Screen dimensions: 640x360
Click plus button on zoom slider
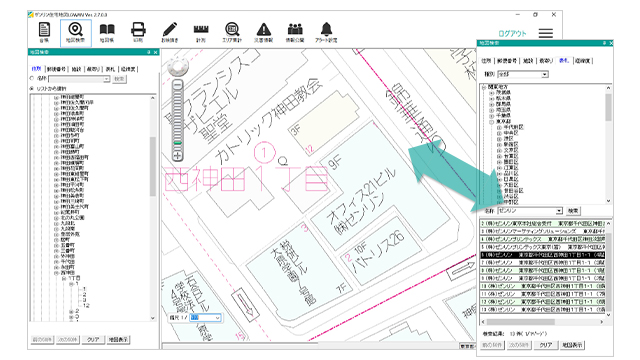[178, 156]
